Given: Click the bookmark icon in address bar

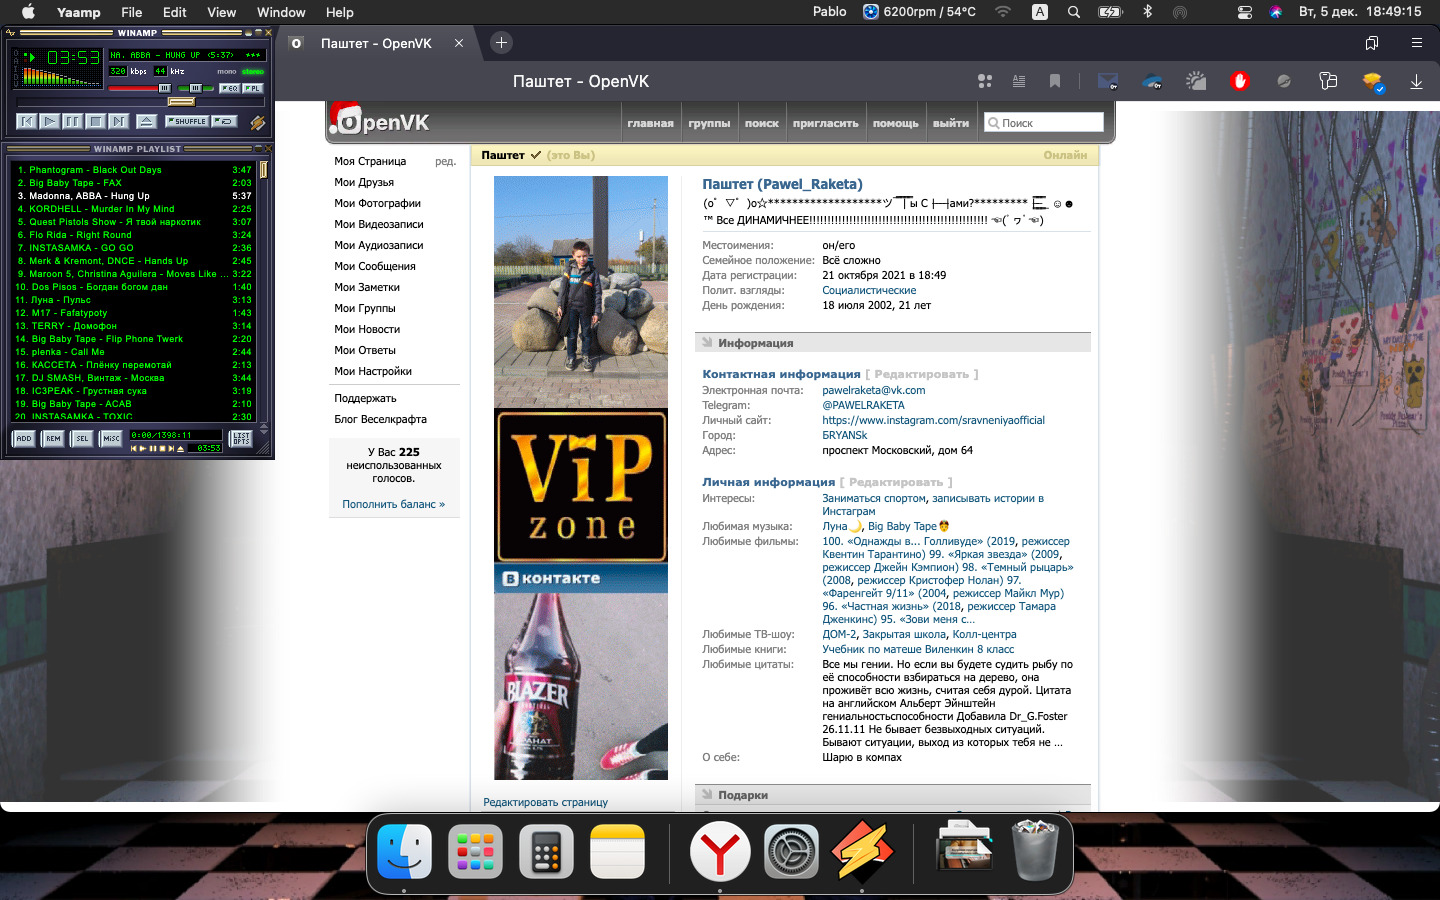Looking at the screenshot, I should coord(1054,82).
